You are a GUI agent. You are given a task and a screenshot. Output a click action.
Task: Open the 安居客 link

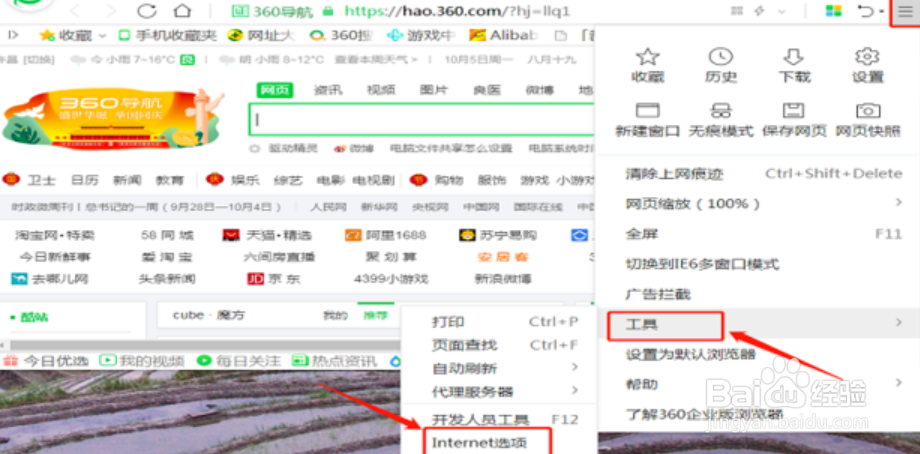click(503, 257)
